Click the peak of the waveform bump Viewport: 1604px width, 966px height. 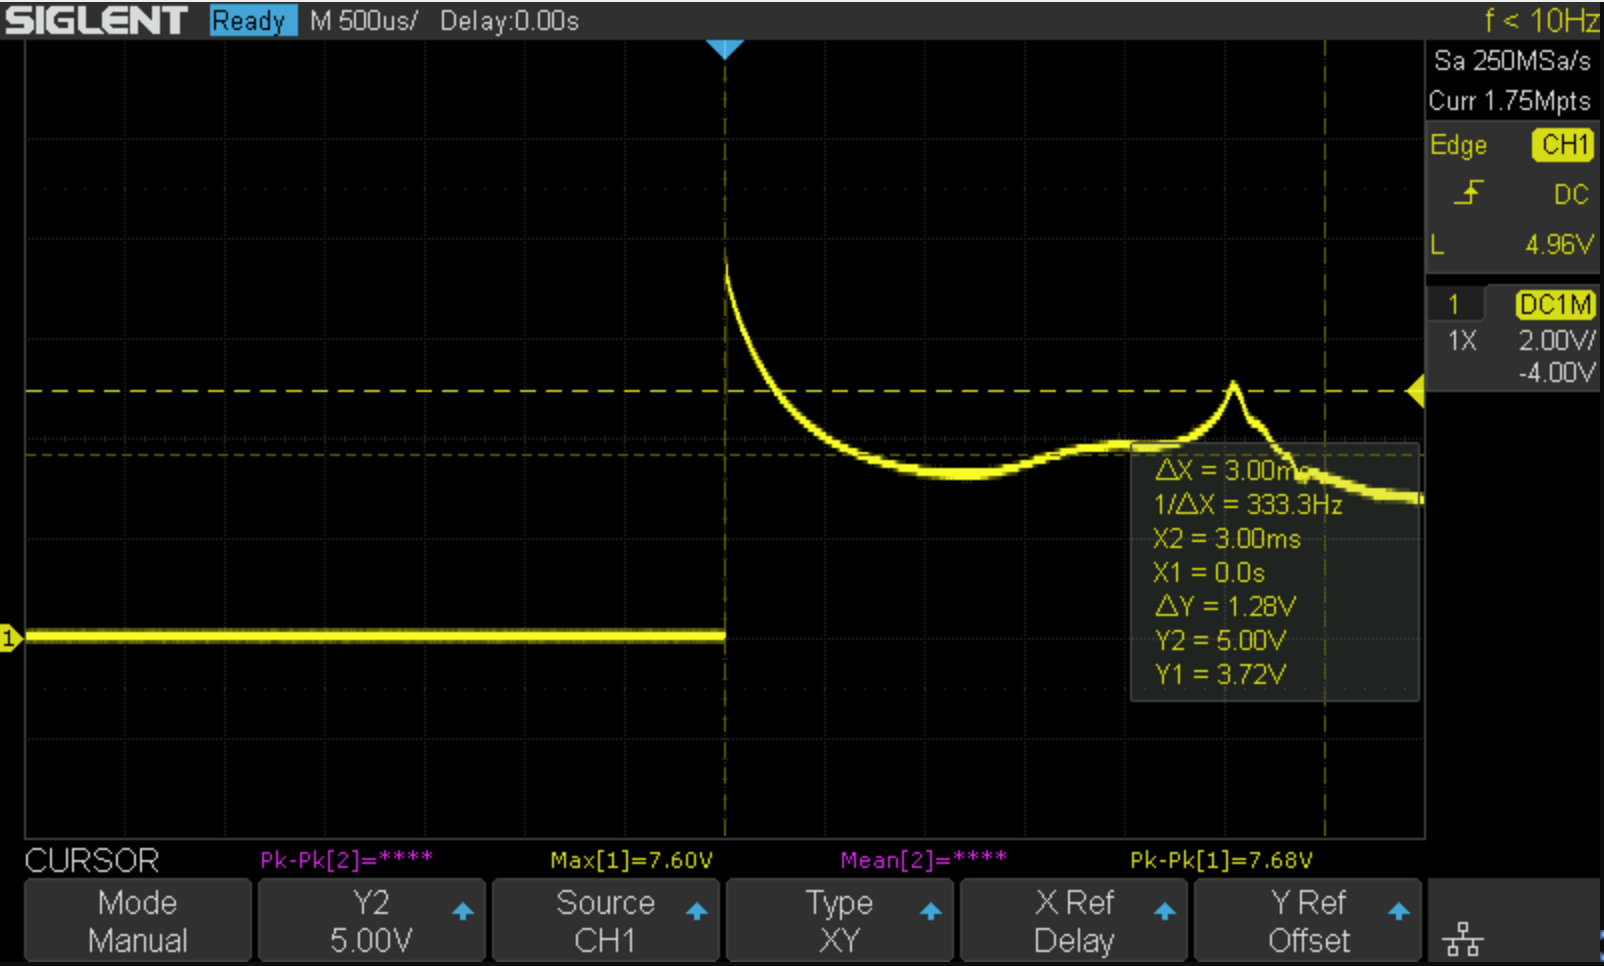1233,384
